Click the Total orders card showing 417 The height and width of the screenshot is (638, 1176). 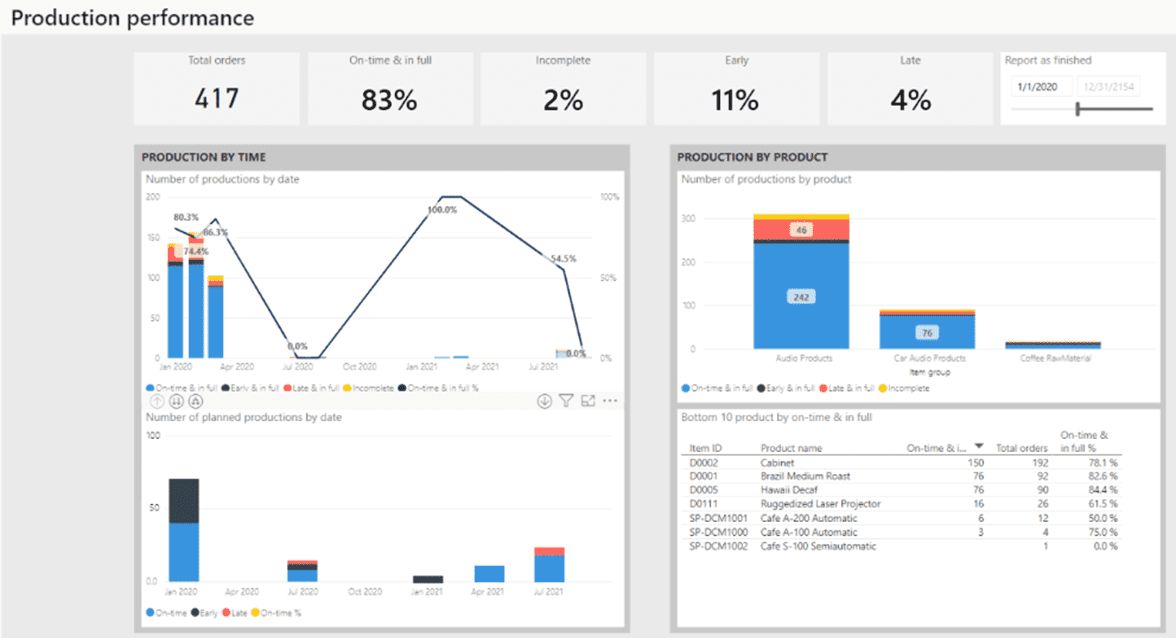coord(216,86)
